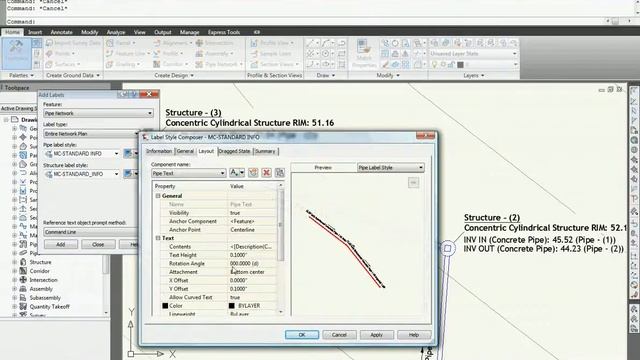
Task: Click OK in Label Style Composer
Action: (x=302, y=335)
